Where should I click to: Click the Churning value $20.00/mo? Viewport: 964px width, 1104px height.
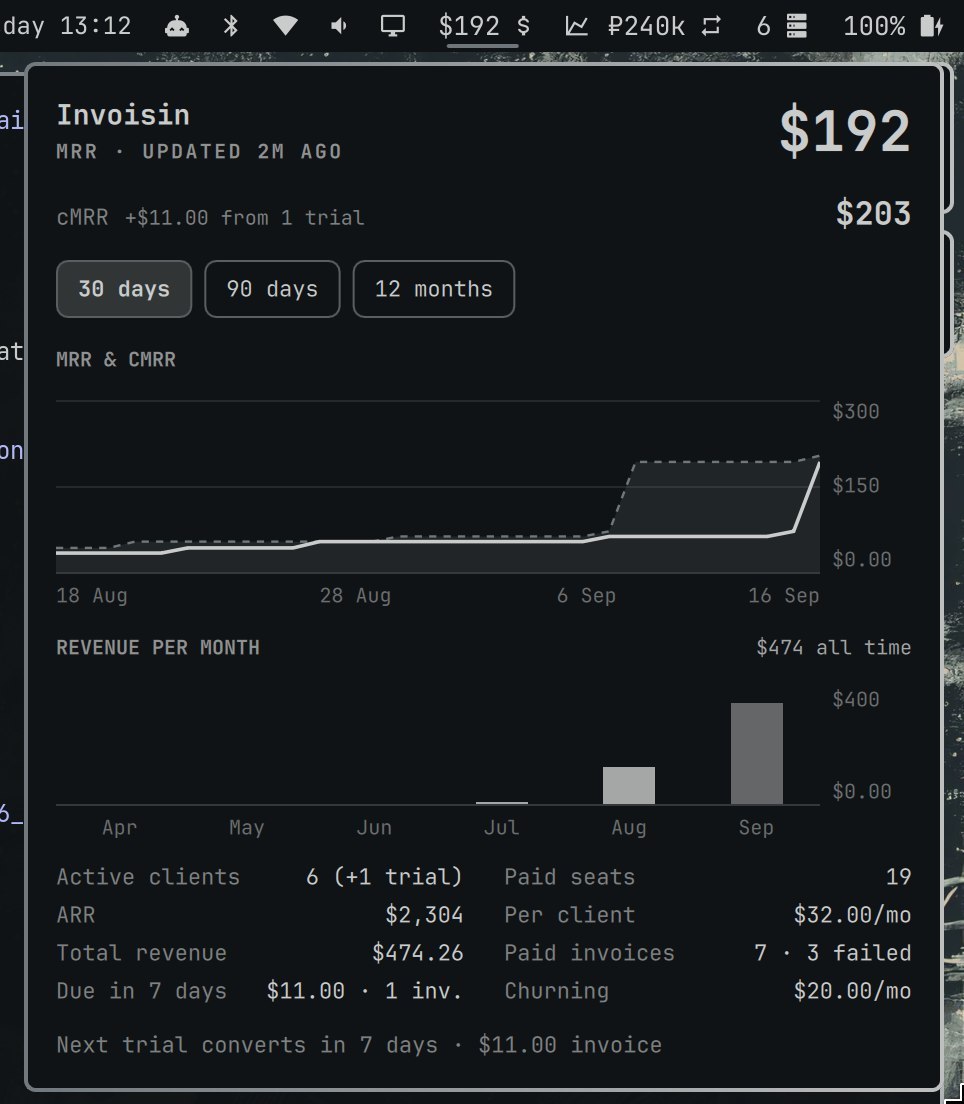852,991
